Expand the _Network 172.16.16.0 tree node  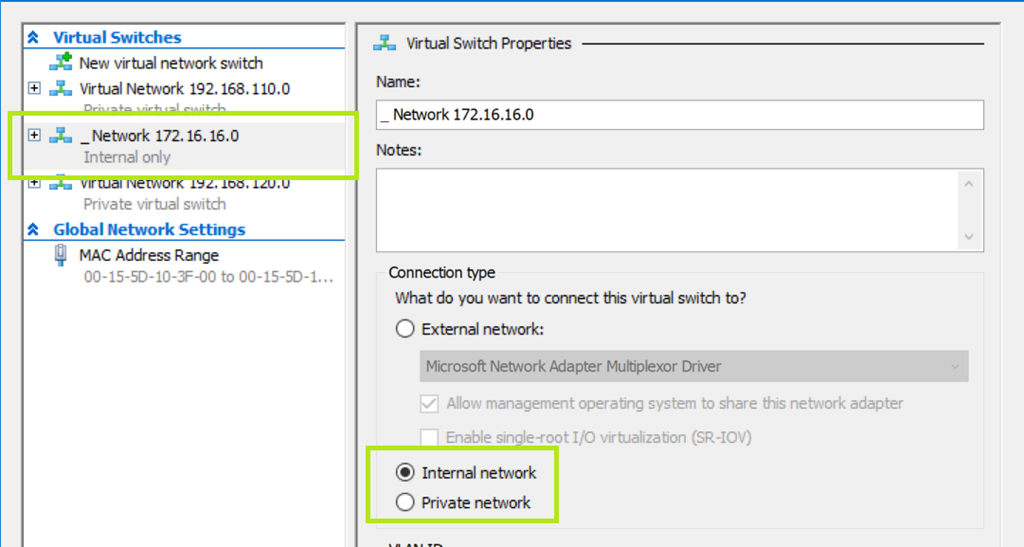pos(35,135)
